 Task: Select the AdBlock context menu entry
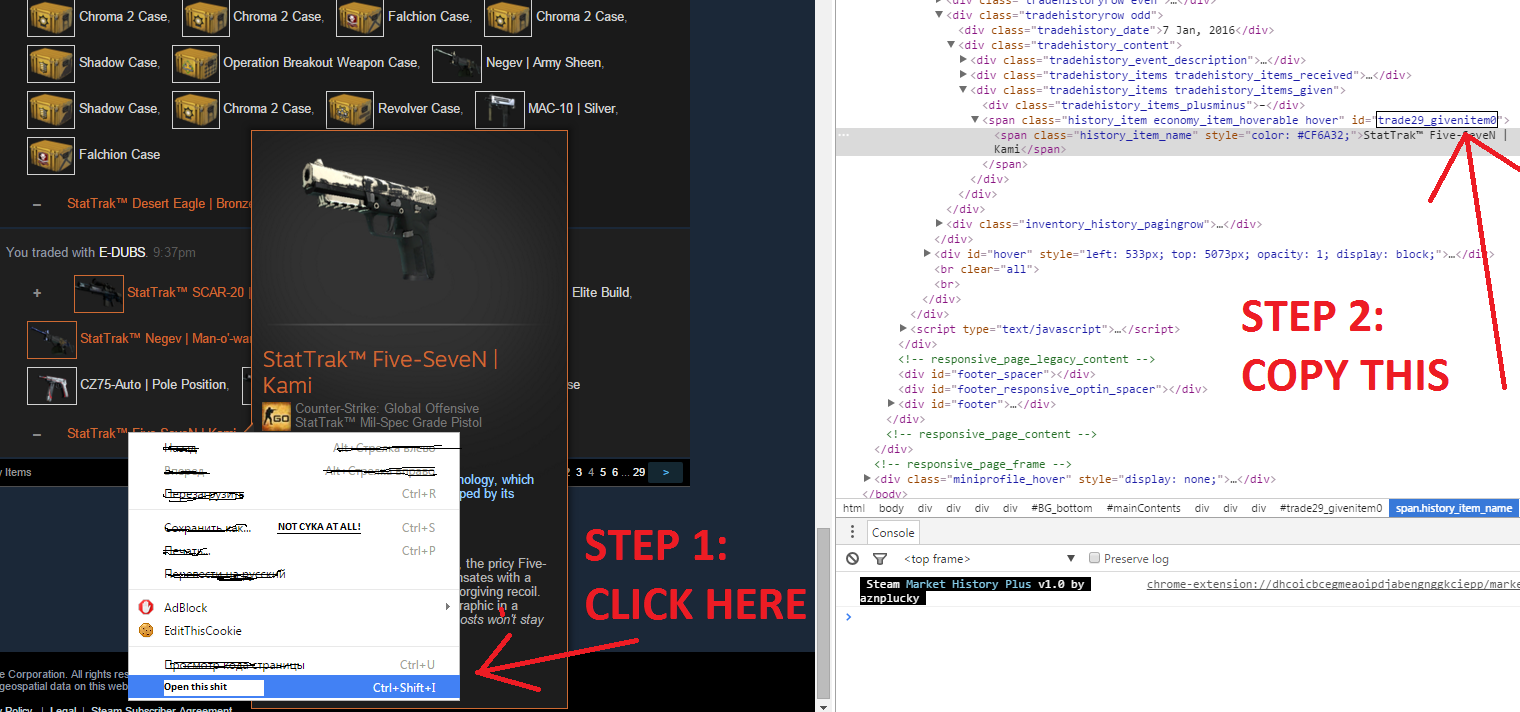[295, 607]
